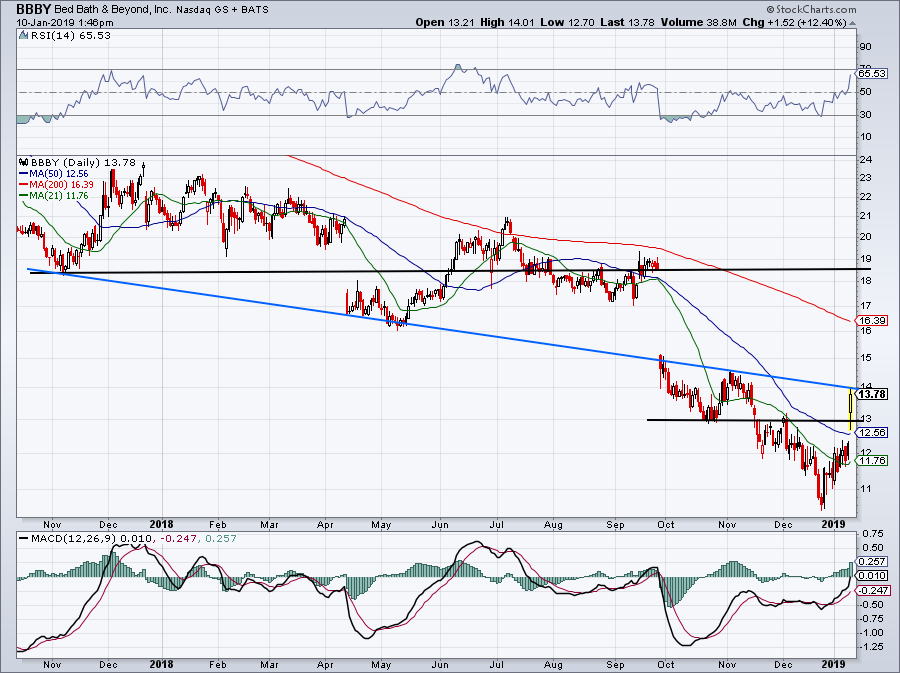Click the Mar label on the MACD panel's date axis
This screenshot has height=673, width=900.
coord(269,665)
